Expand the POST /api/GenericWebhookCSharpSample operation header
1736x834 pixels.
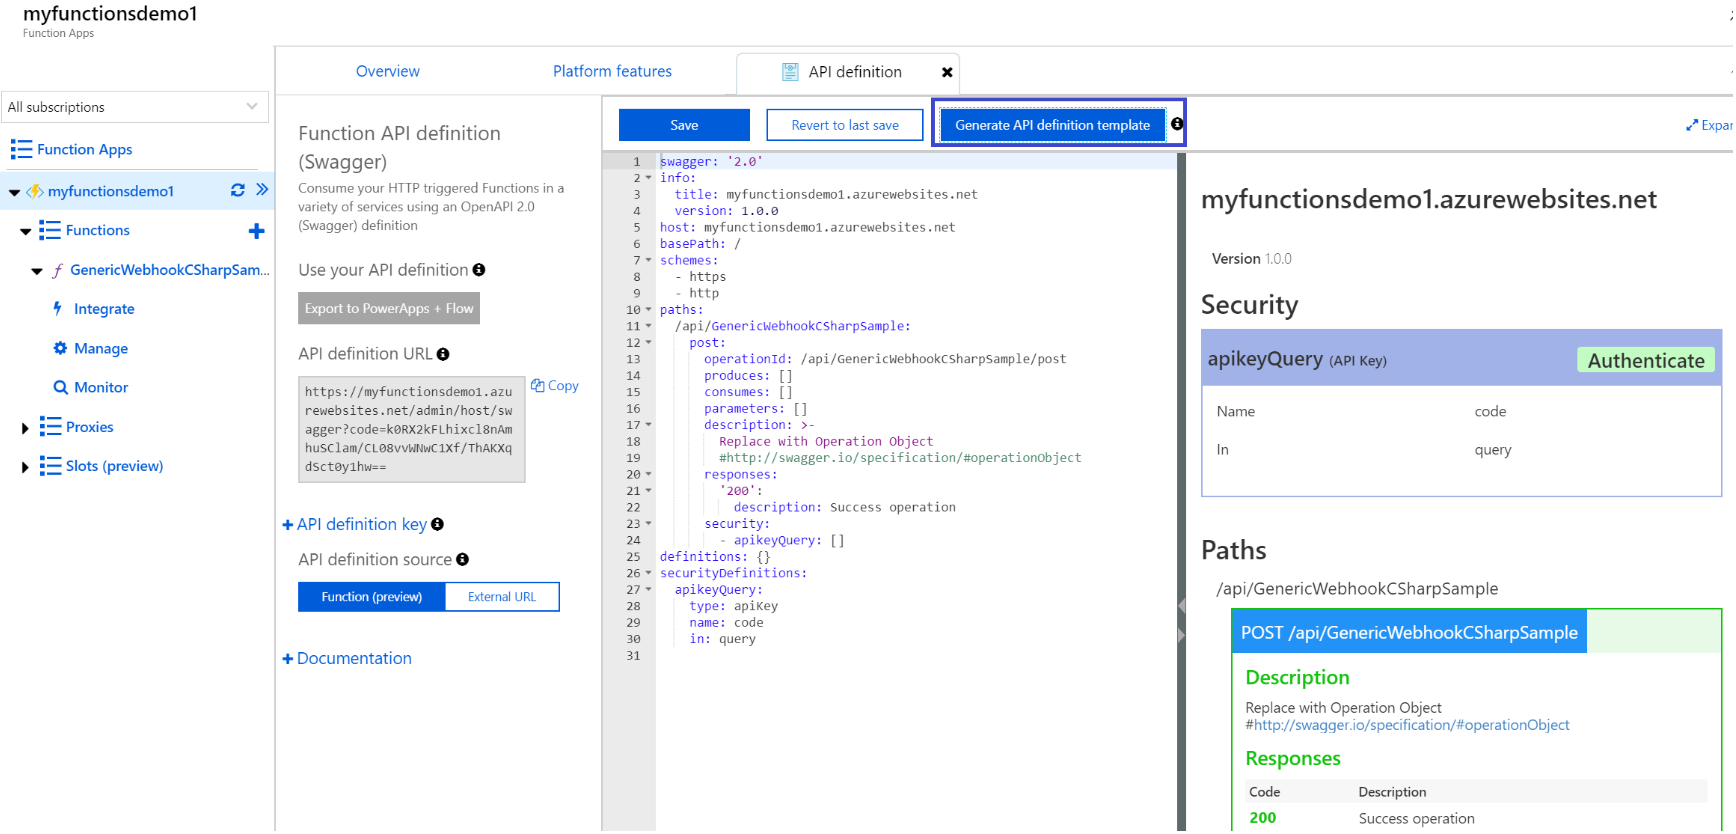point(1409,632)
